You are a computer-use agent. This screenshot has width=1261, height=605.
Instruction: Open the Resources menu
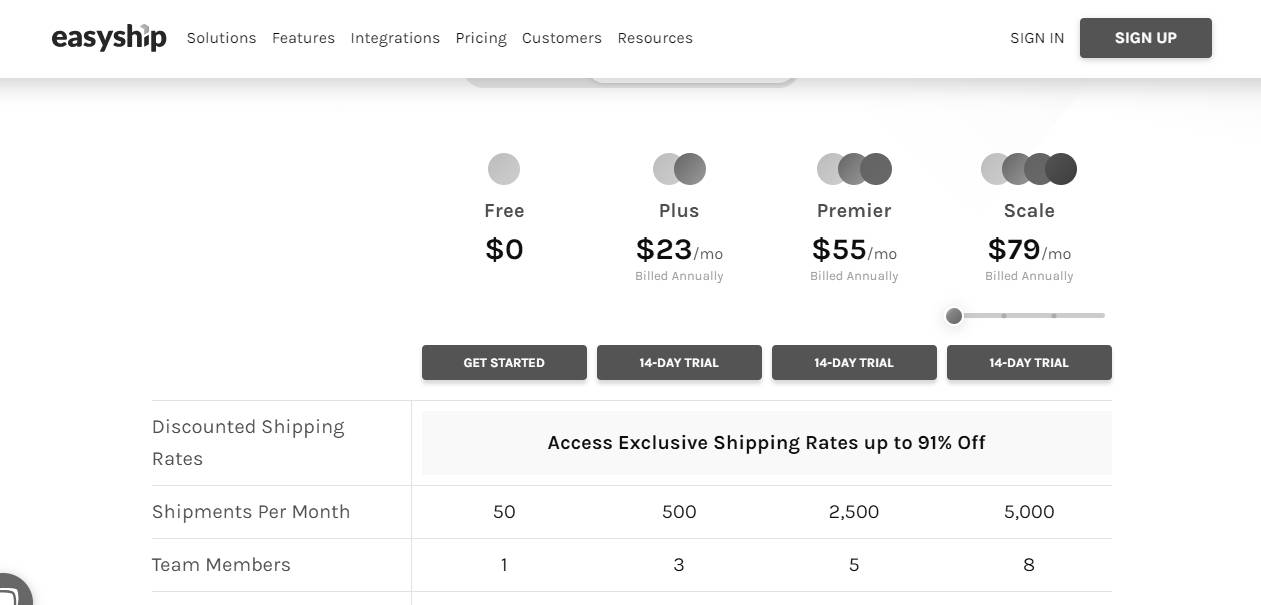655,38
